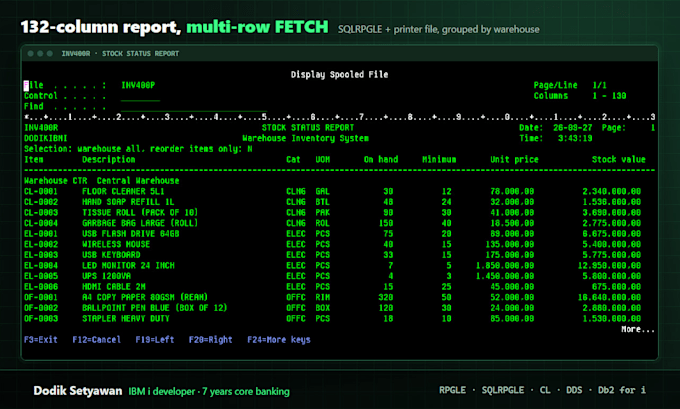Click F24=More keys
The image size is (680, 409).
click(x=279, y=340)
